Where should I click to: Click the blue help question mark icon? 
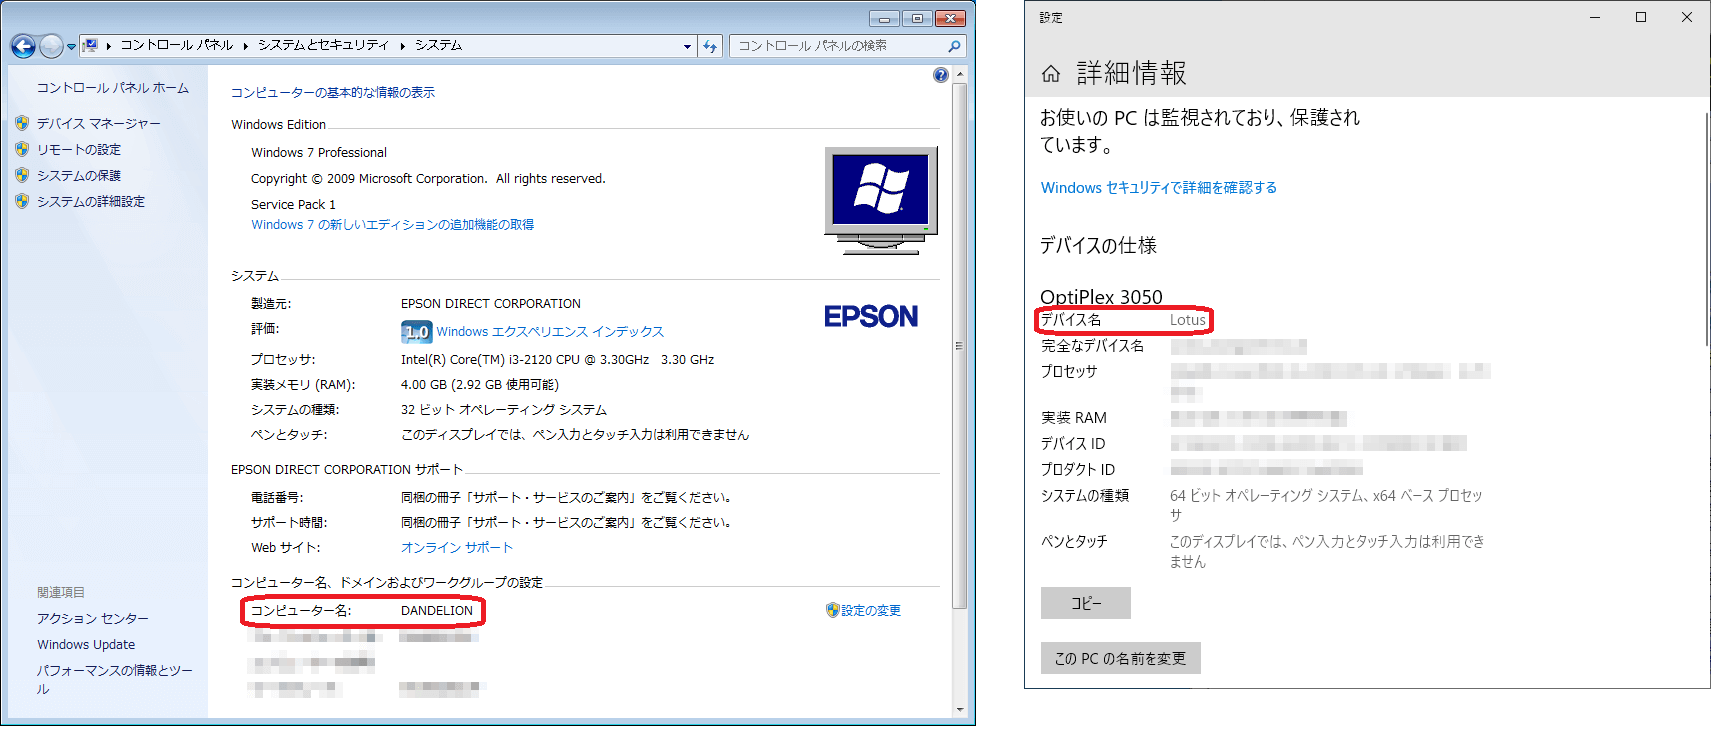pyautogui.click(x=940, y=75)
